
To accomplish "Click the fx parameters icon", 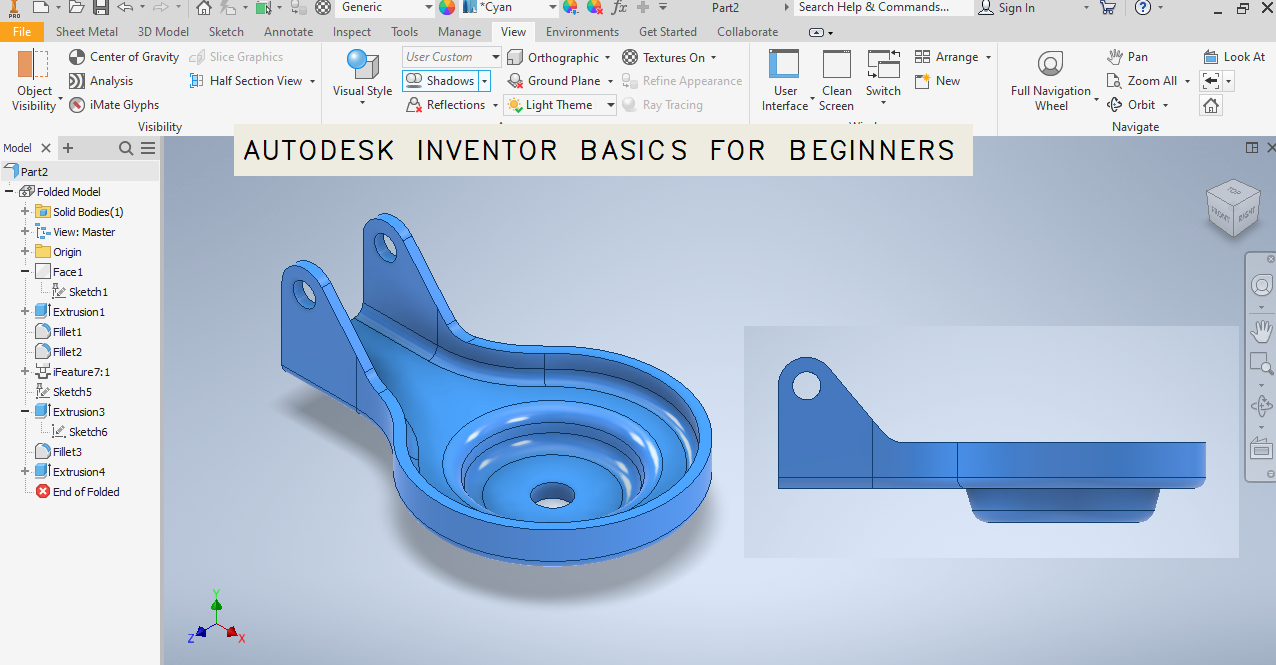I will click(619, 8).
